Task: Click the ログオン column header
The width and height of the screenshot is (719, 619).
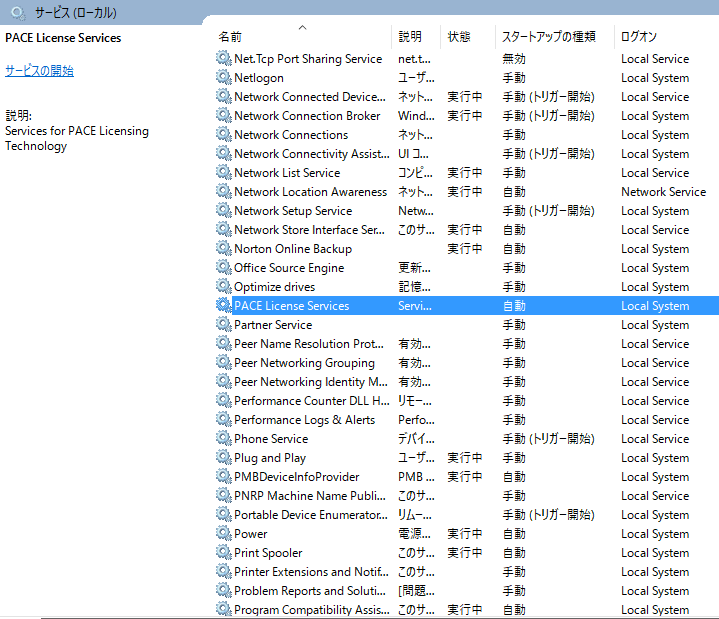Action: 638,37
